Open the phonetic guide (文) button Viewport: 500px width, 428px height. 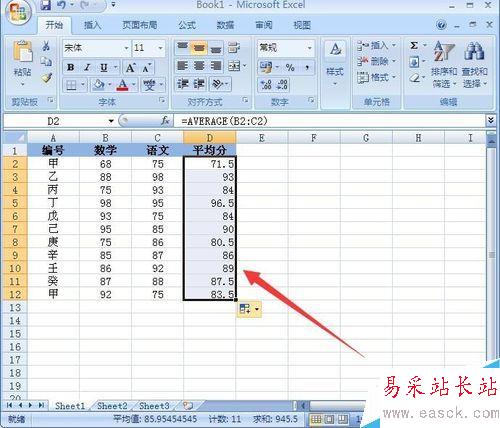[x=149, y=85]
